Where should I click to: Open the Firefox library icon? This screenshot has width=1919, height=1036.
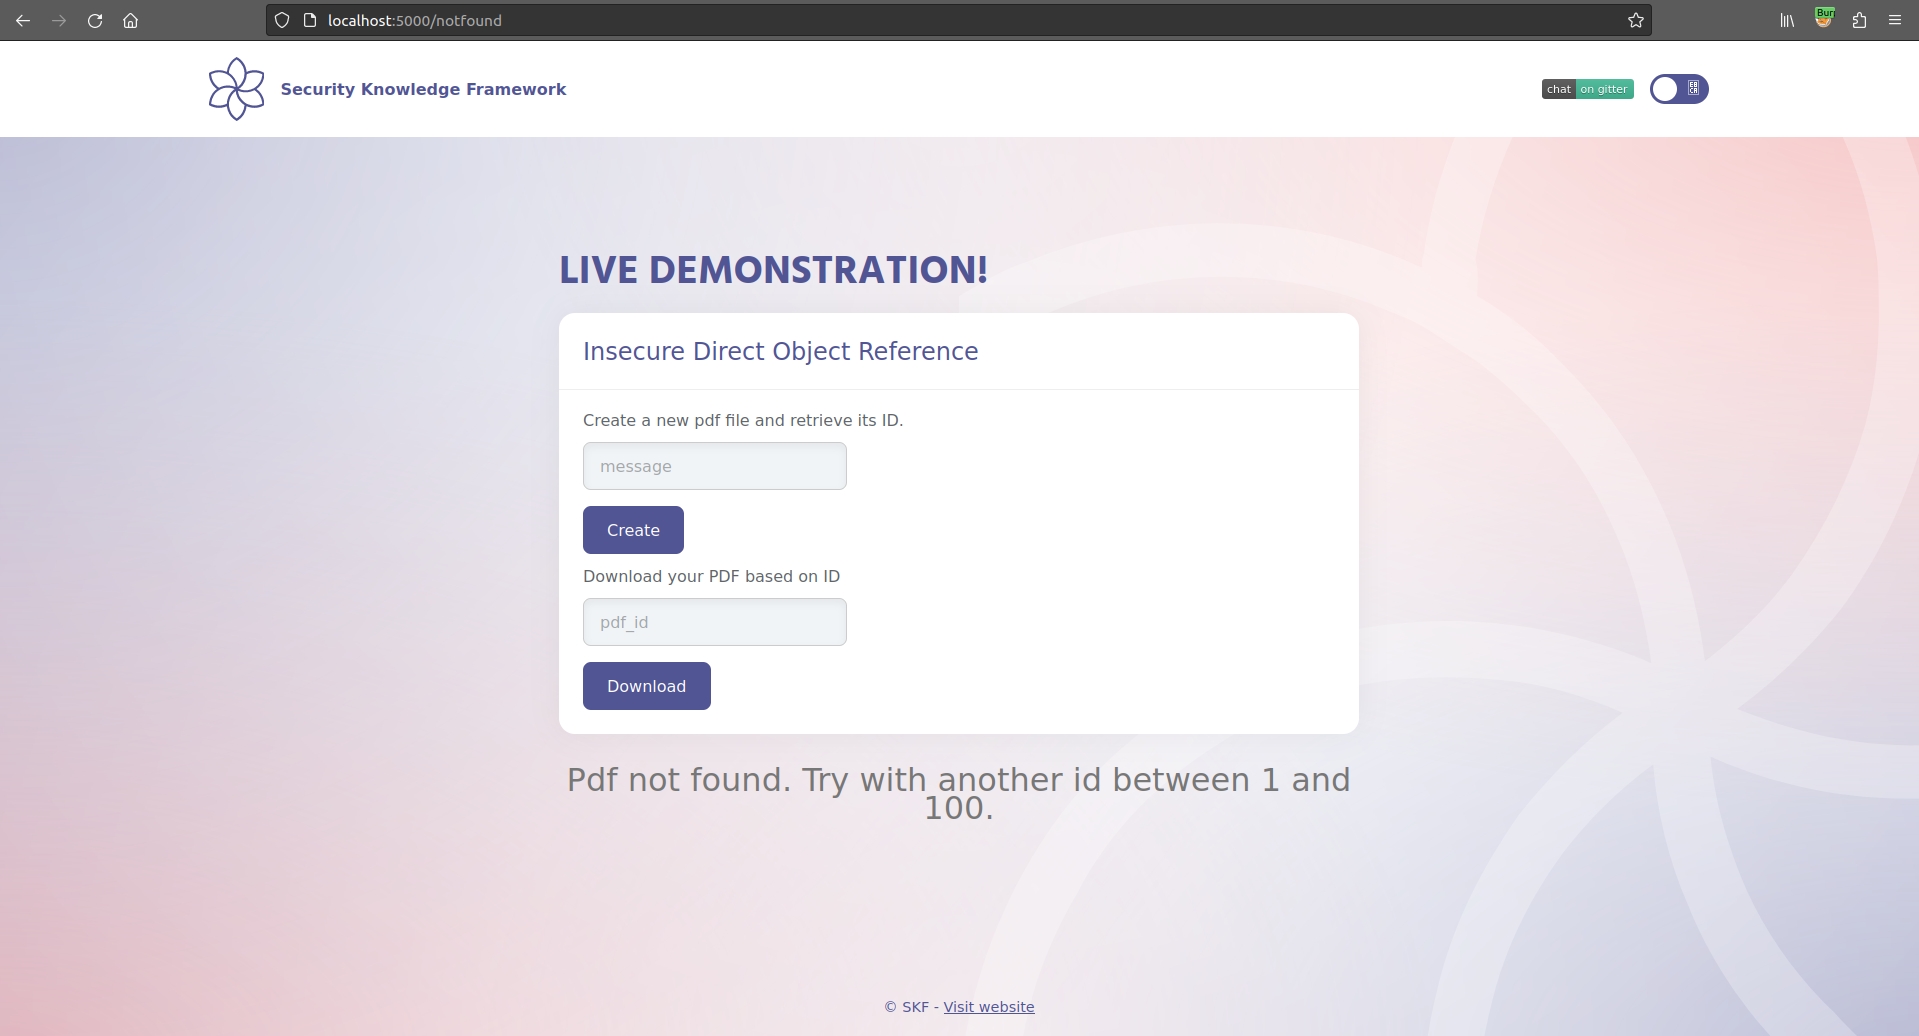[1787, 20]
